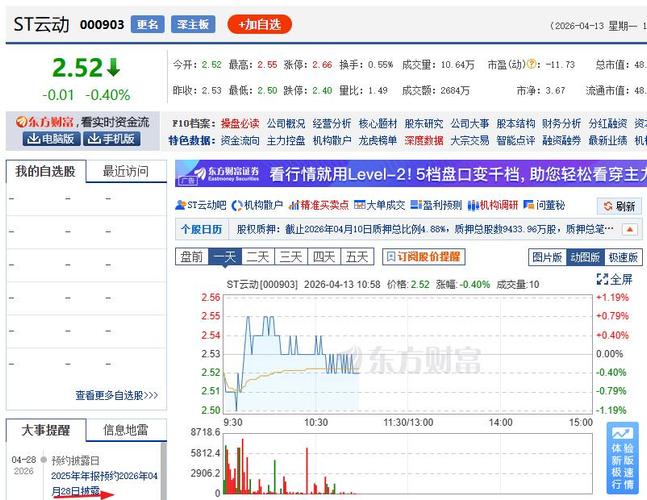Open the 东方财富证券 Level-2 banner
Screen dimensions: 647x500
[411, 174]
